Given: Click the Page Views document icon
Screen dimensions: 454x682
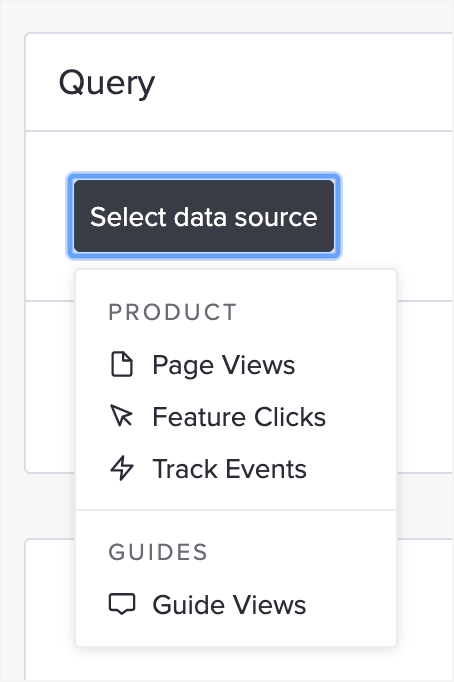Looking at the screenshot, I should coord(122,364).
